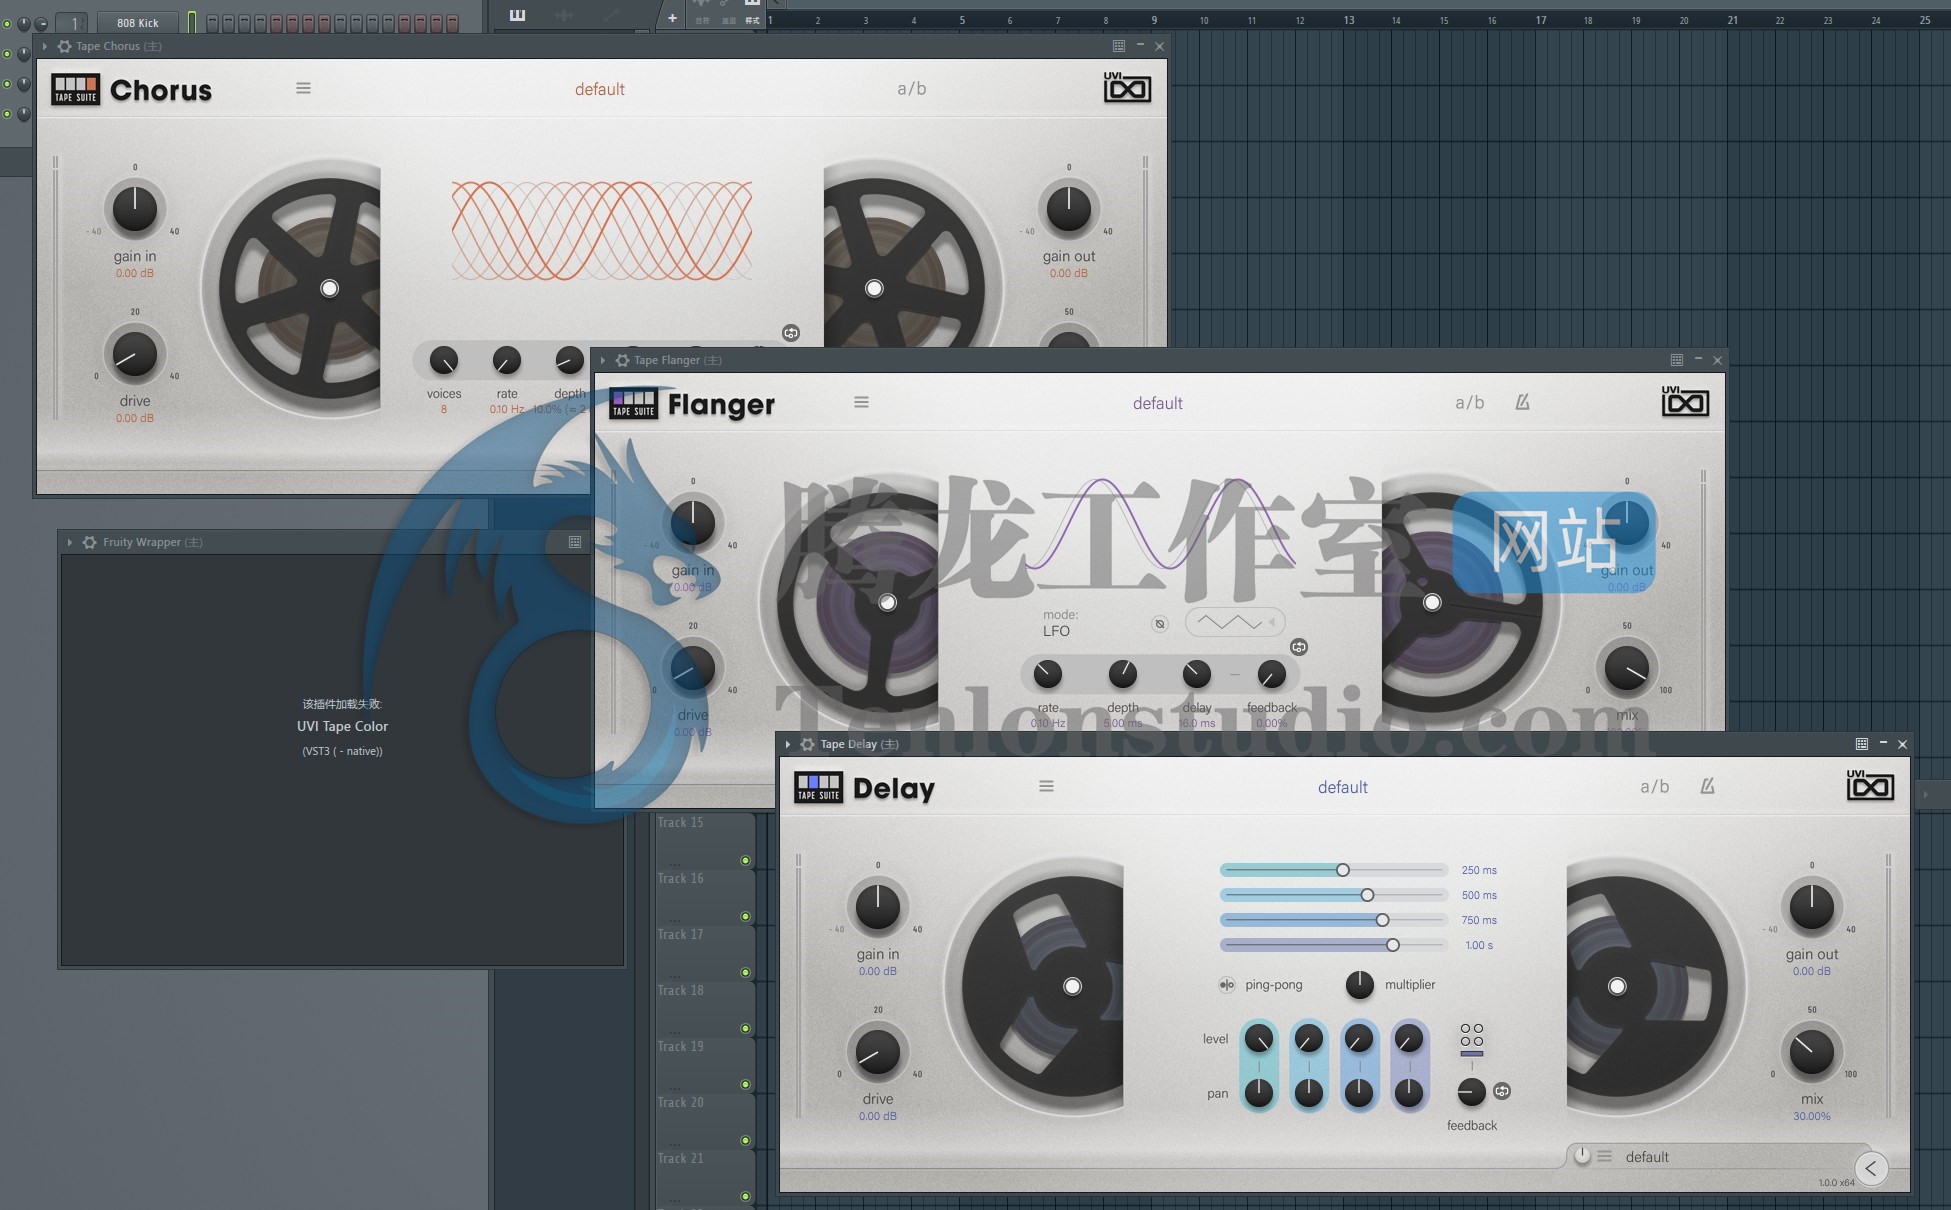This screenshot has height=1210, width=1951.
Task: Click the link icon next to Delay feedback knob
Action: click(x=1502, y=1091)
